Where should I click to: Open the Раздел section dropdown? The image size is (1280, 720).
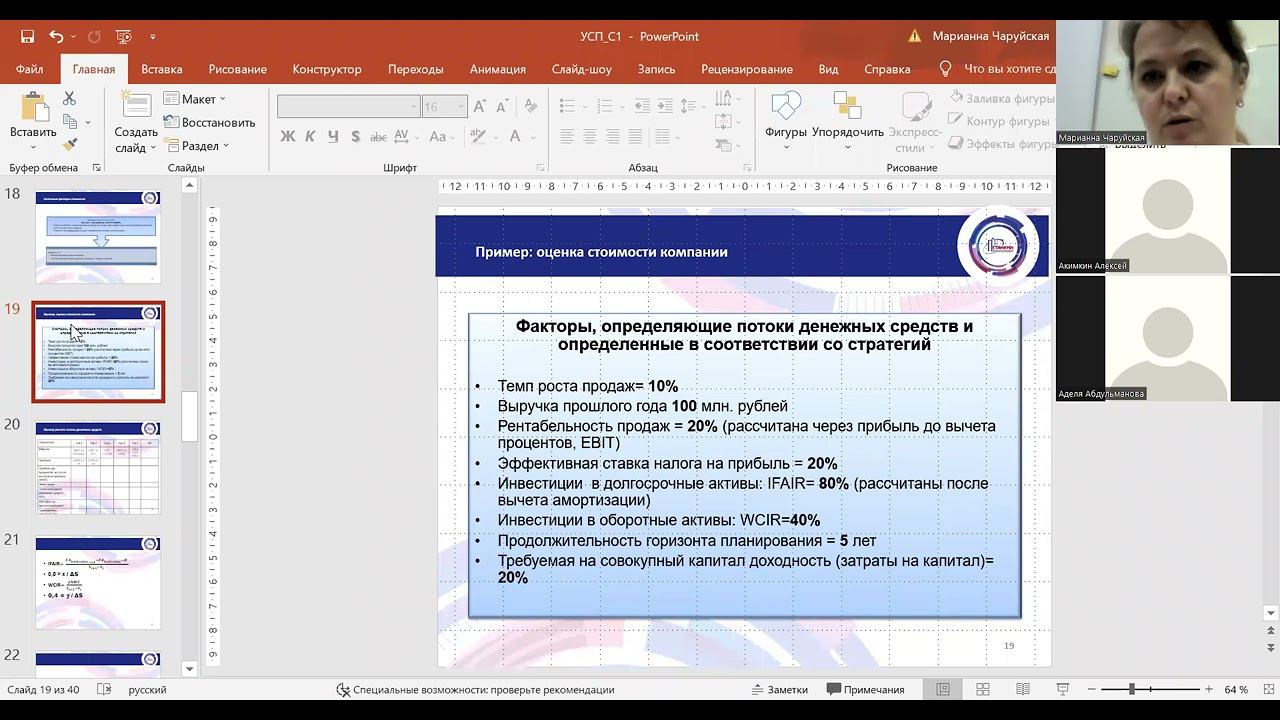coord(196,145)
